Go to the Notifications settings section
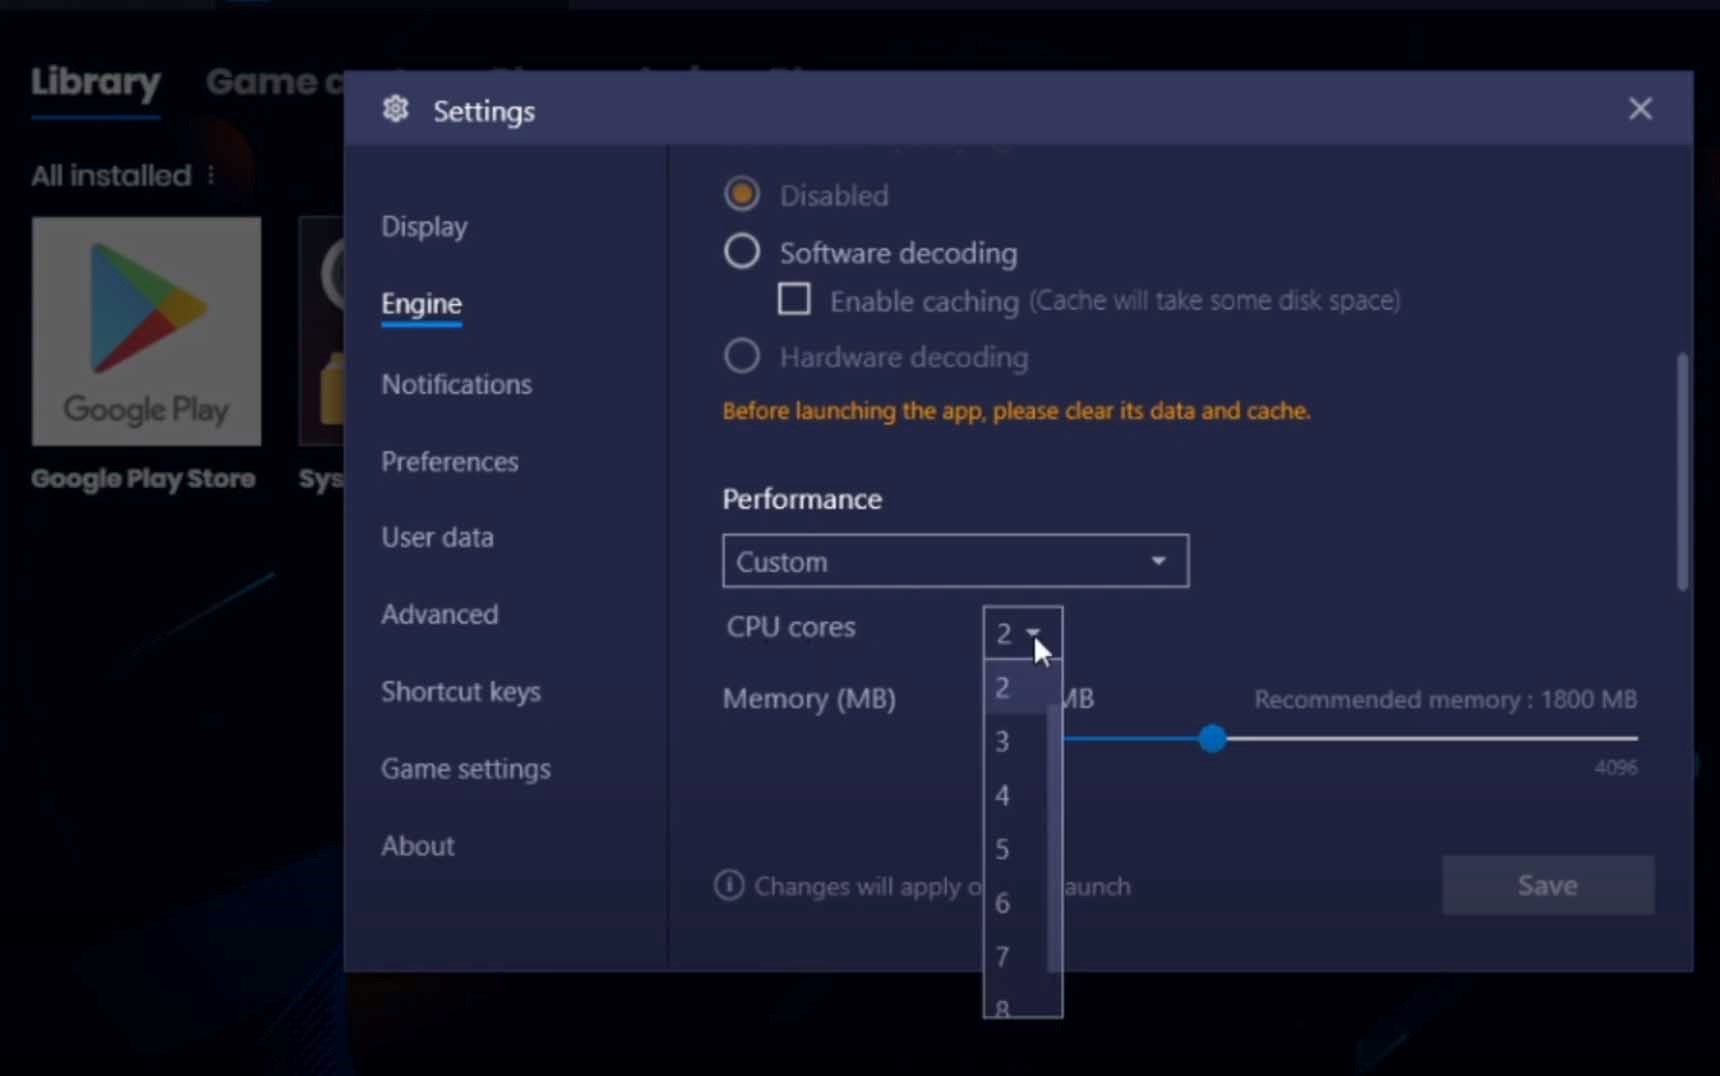 [x=456, y=384]
